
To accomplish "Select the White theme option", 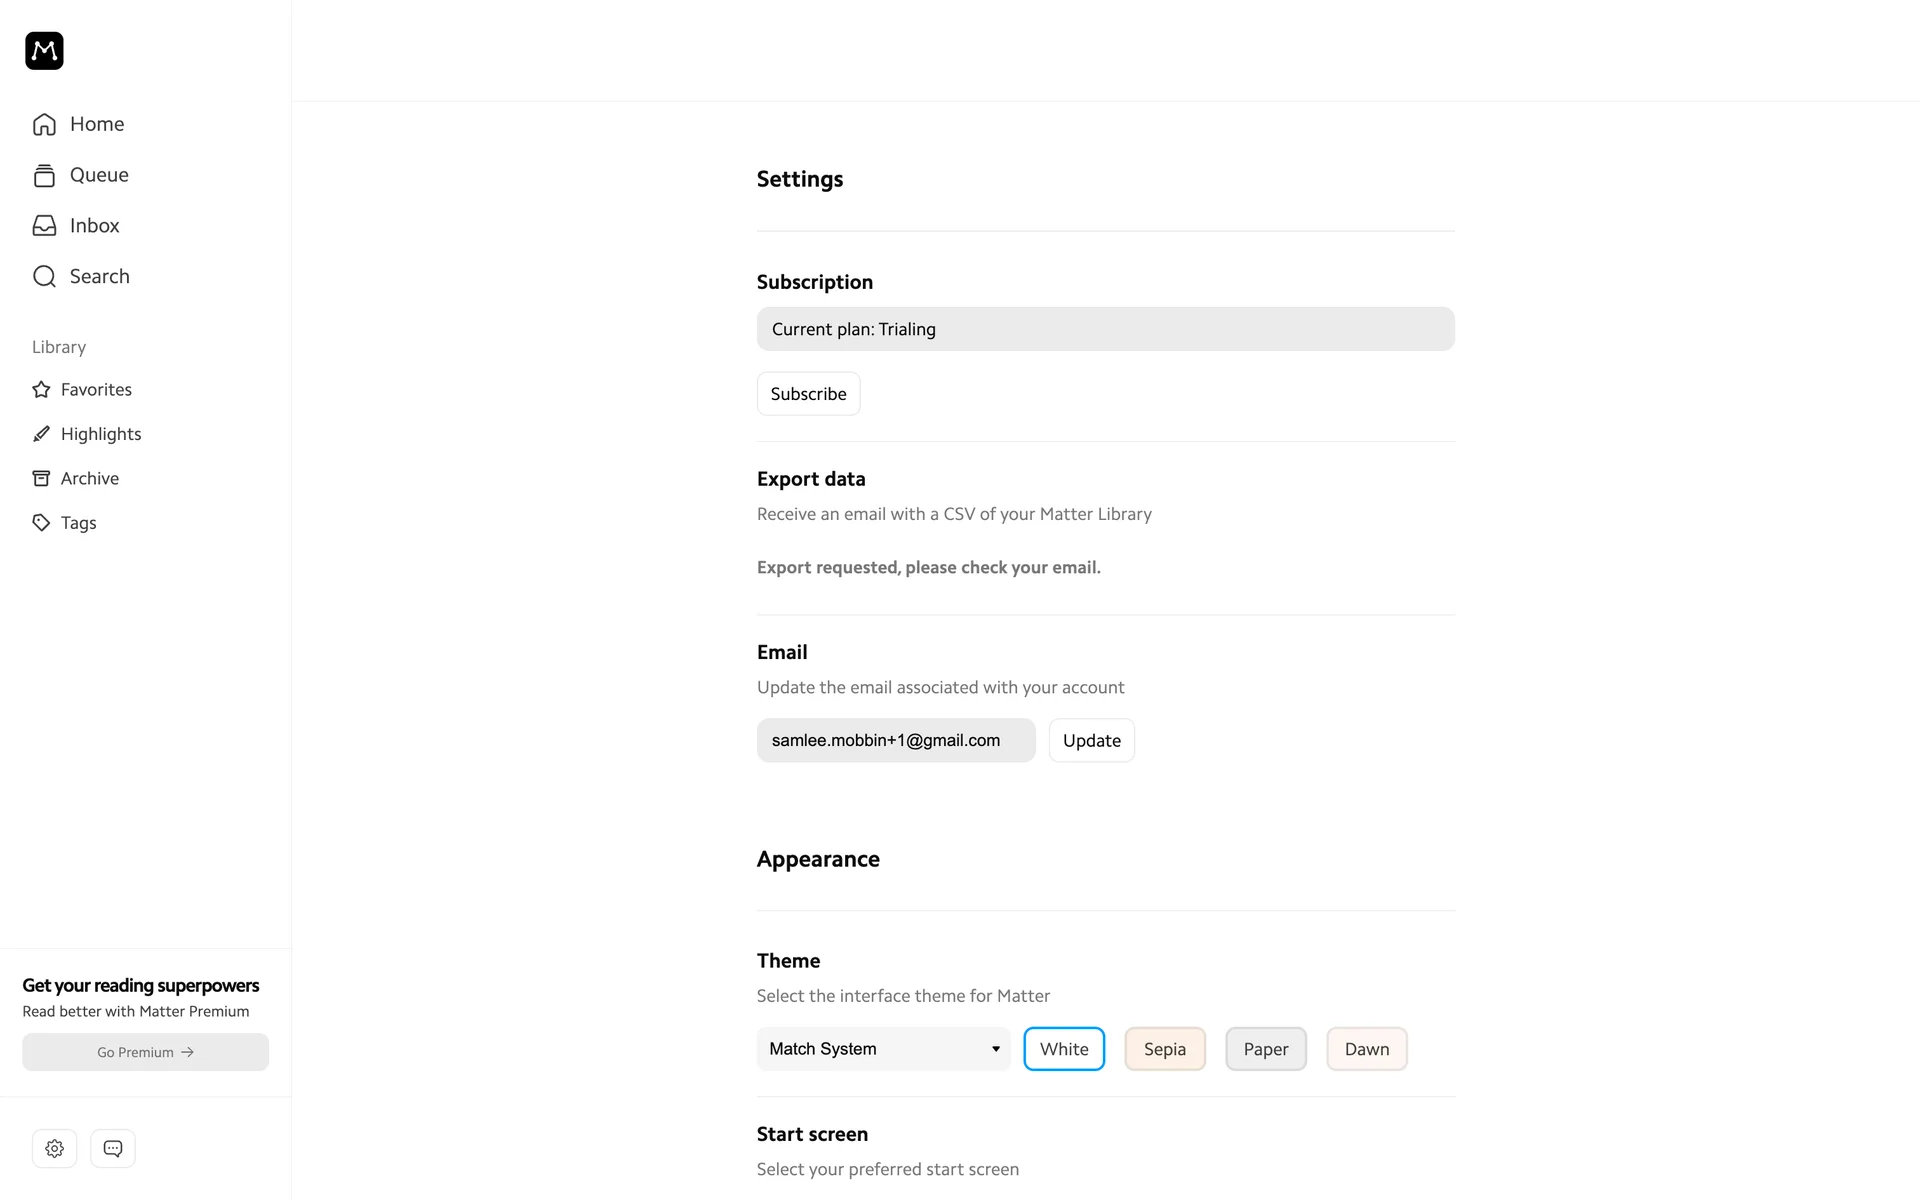I will [x=1064, y=1049].
